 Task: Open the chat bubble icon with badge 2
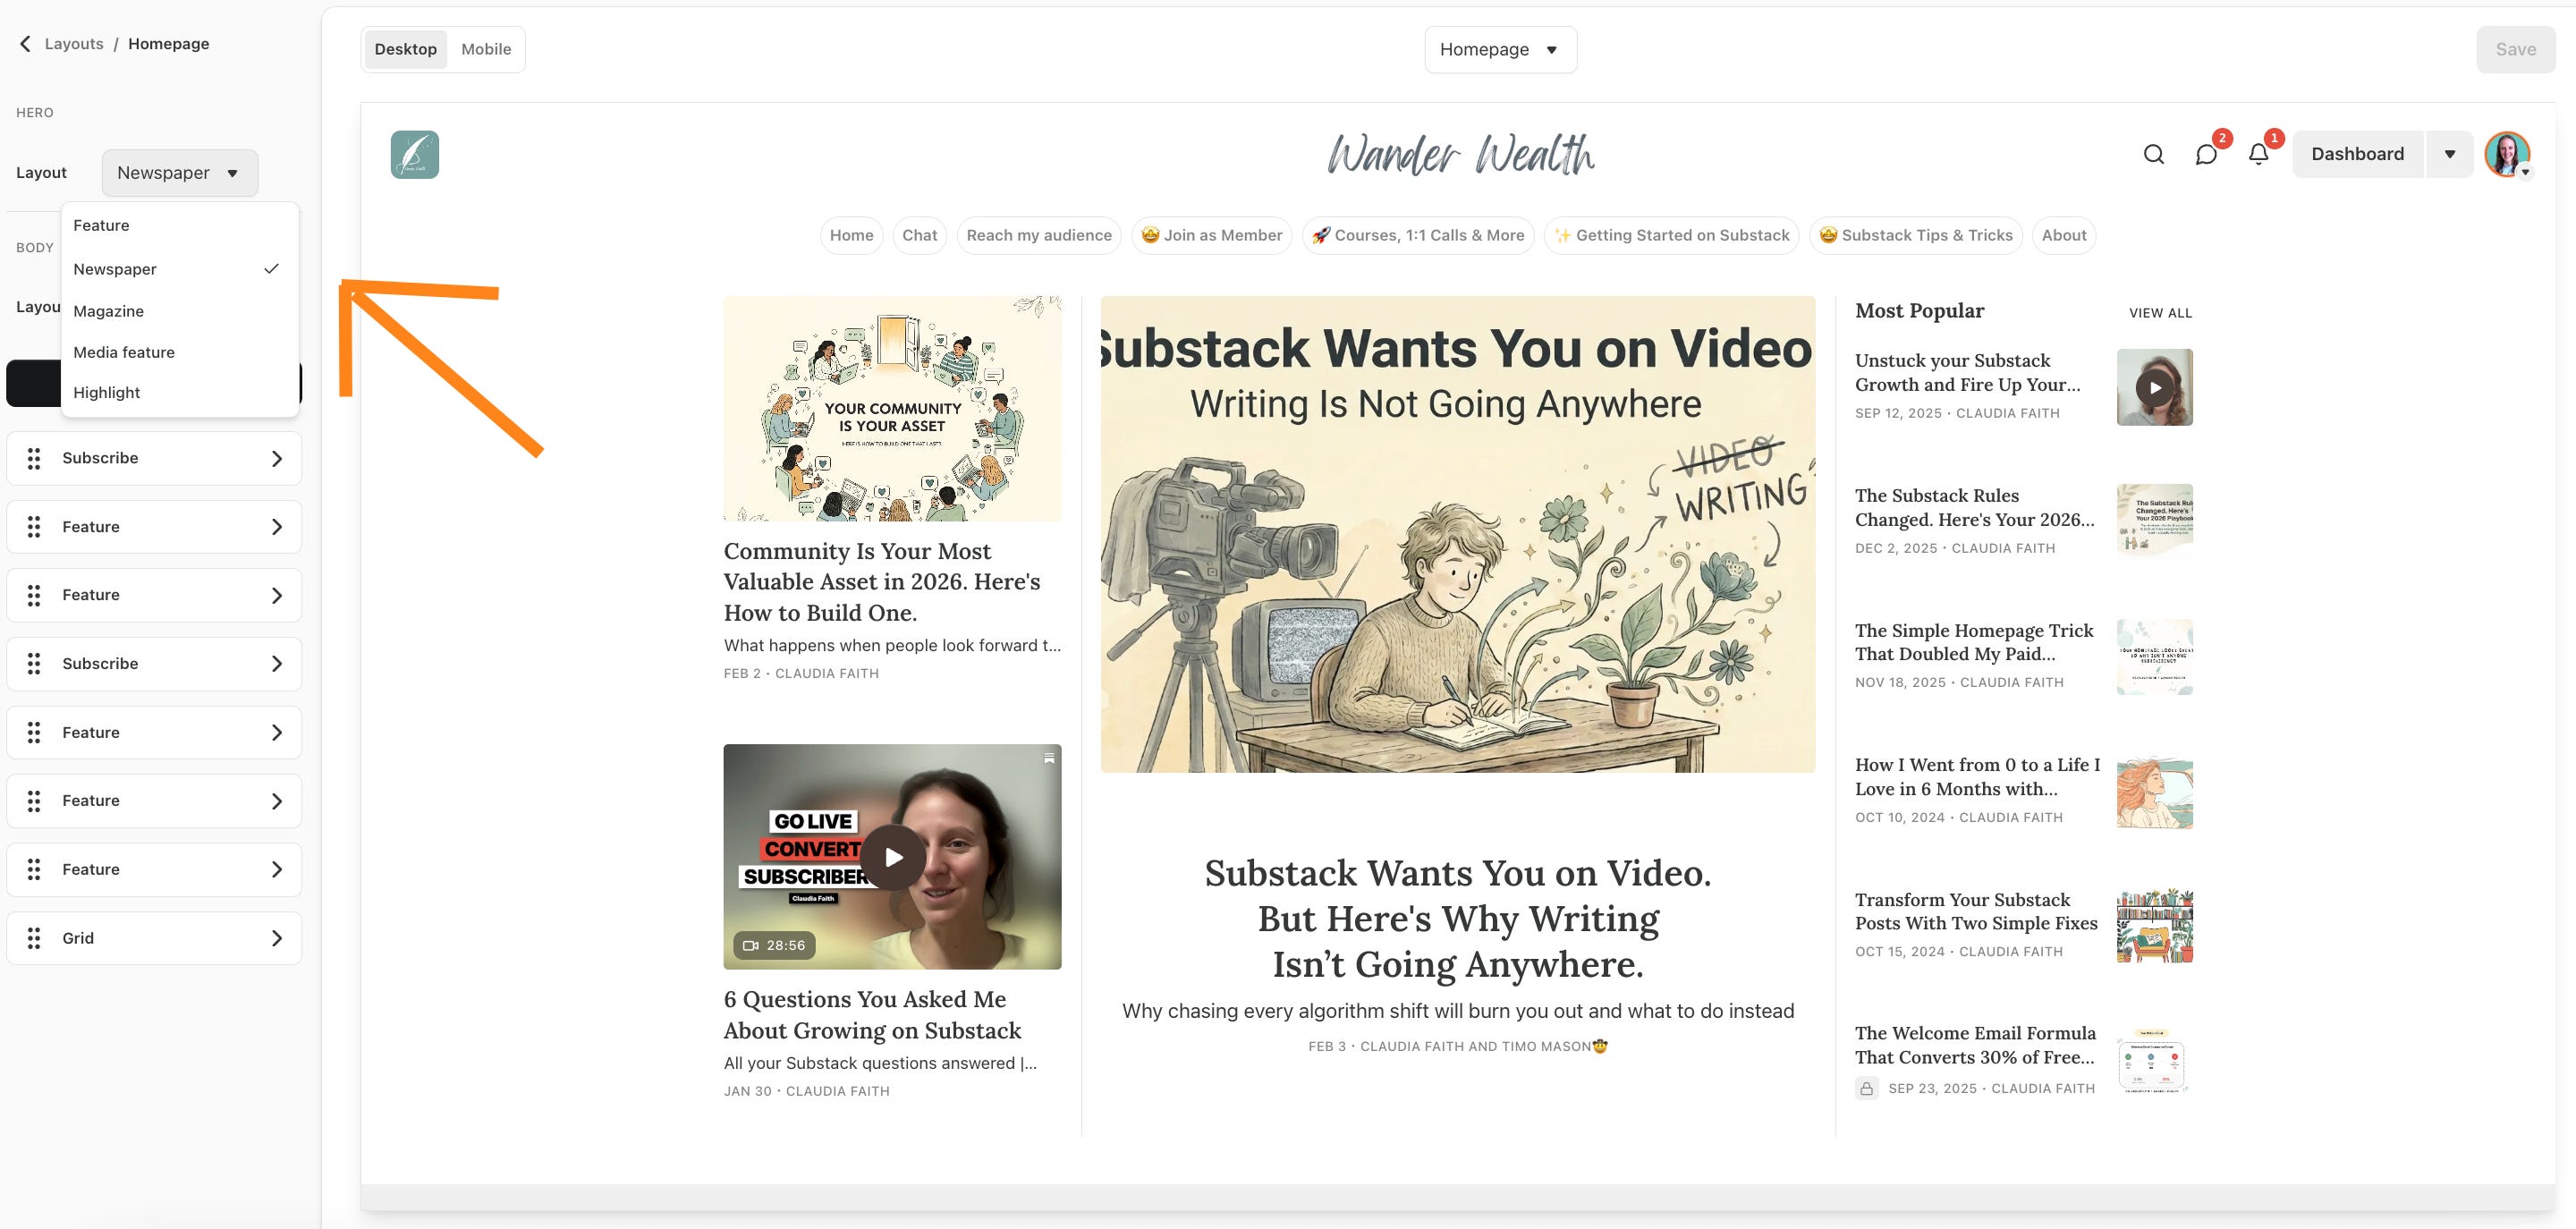click(x=2205, y=154)
